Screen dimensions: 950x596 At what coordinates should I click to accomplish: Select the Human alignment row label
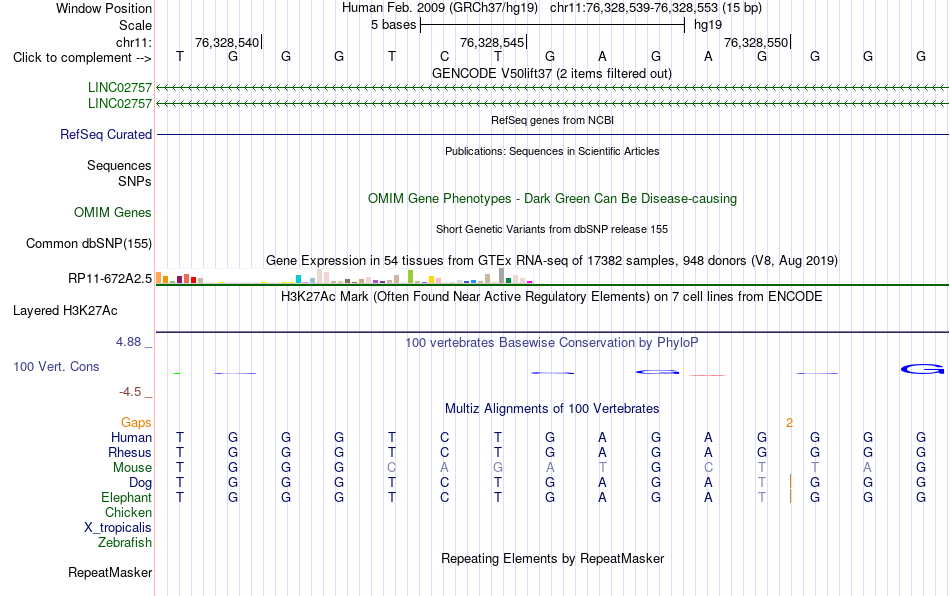(x=131, y=437)
